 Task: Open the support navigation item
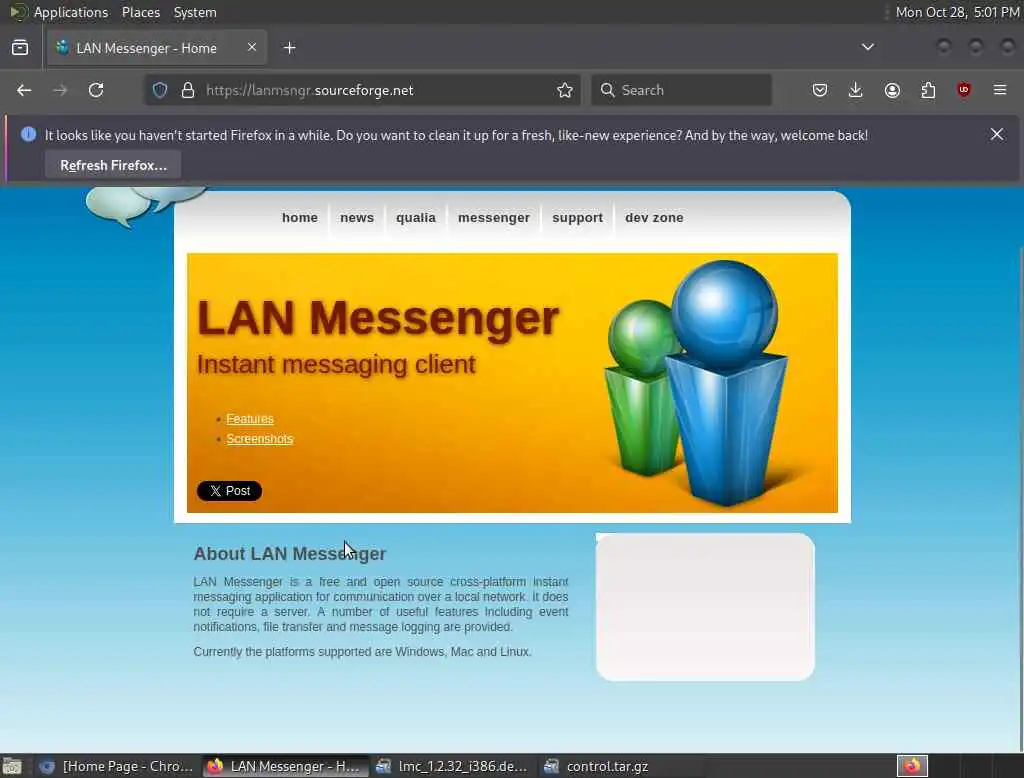577,218
